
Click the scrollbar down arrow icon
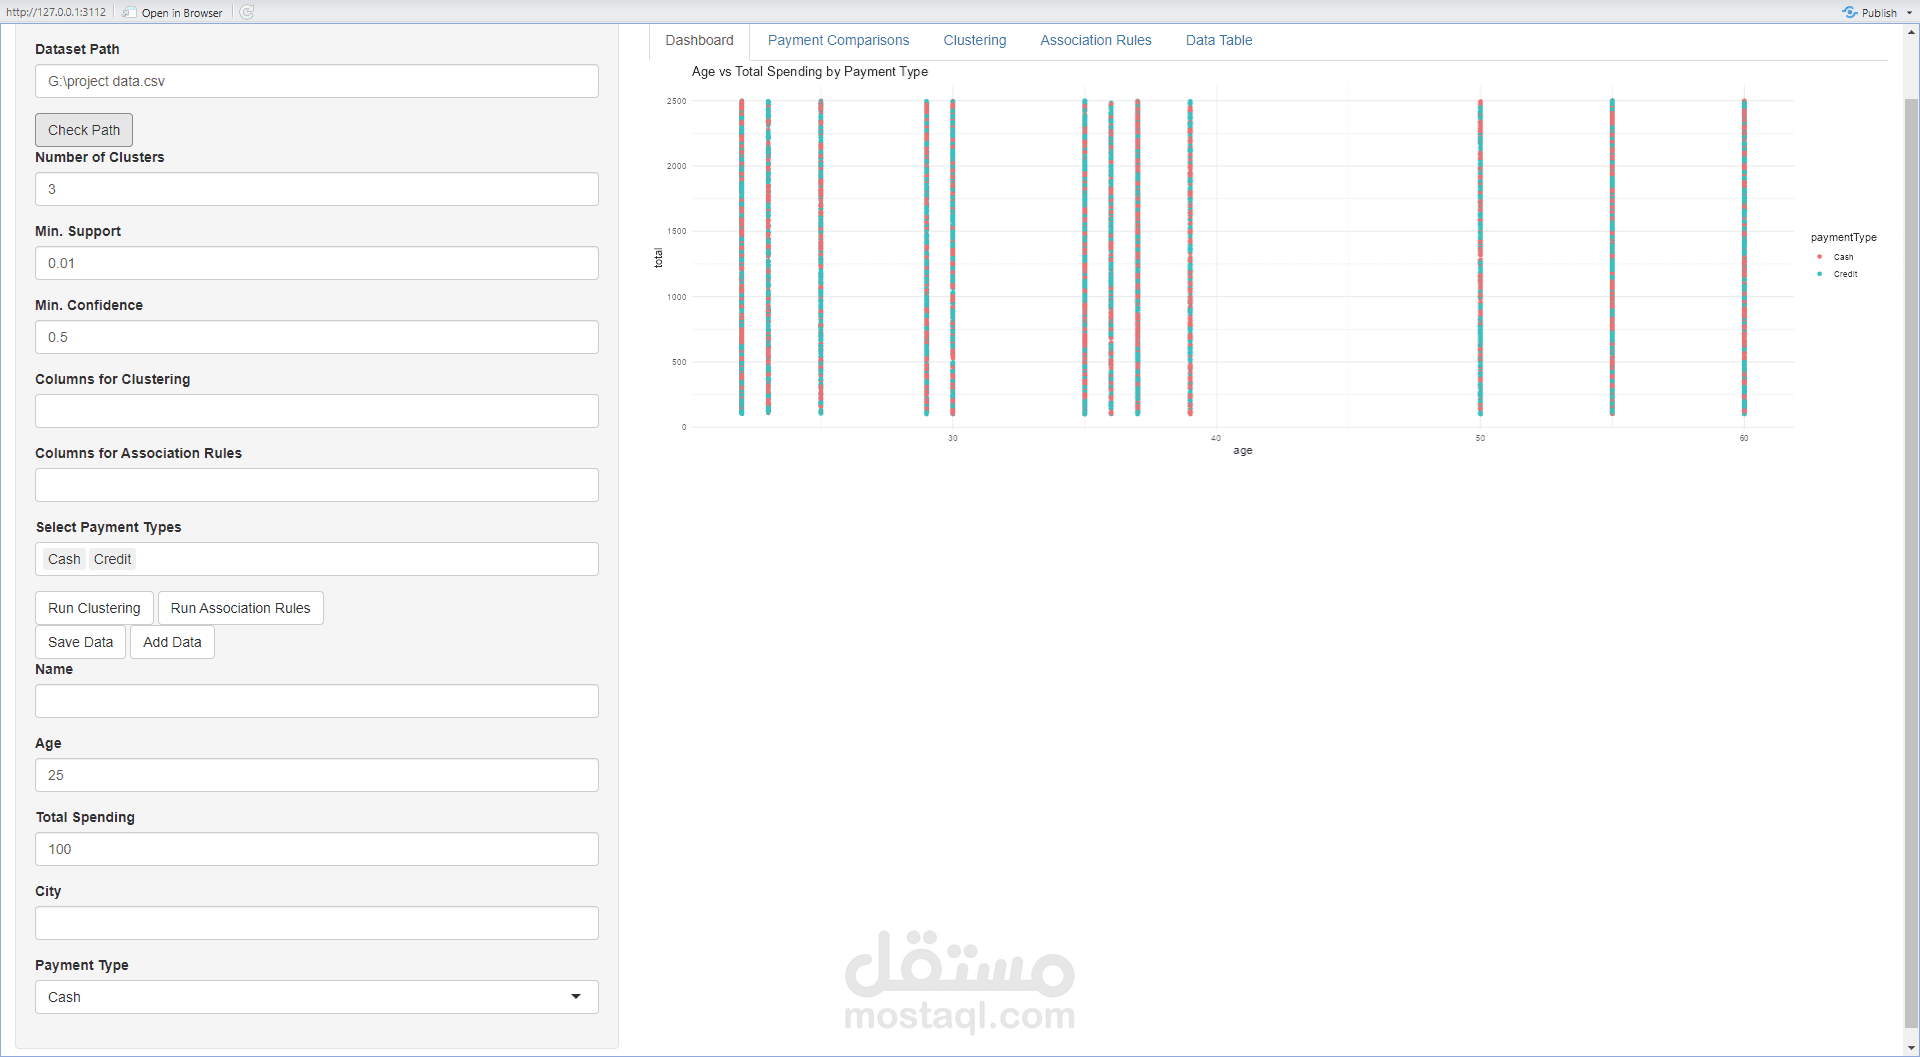pos(1911,1047)
